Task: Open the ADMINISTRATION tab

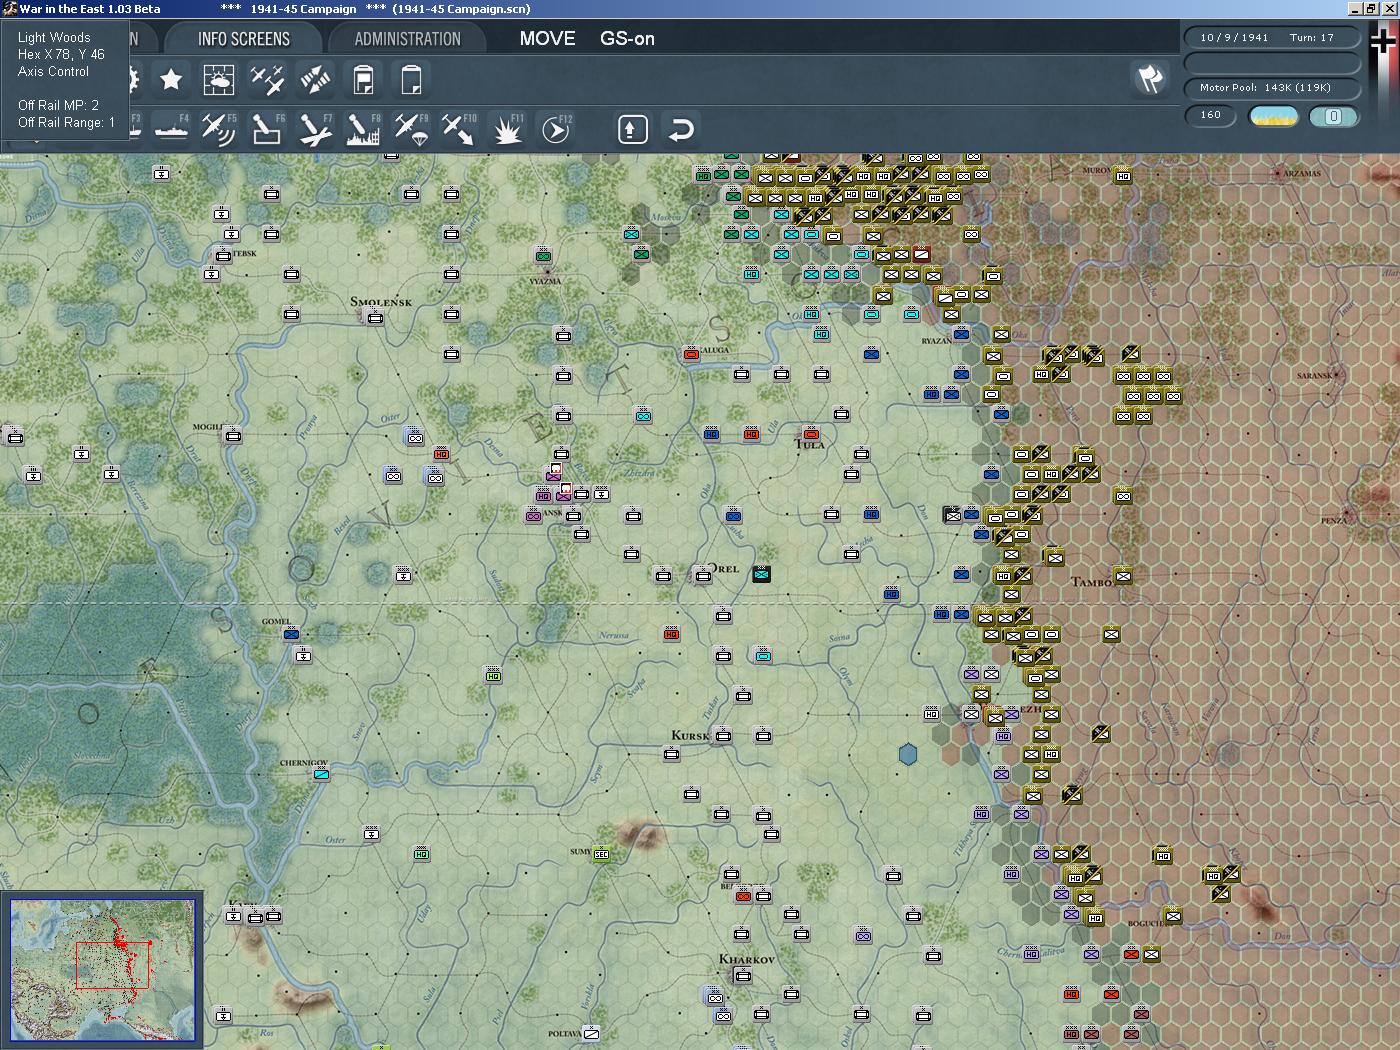Action: (x=407, y=39)
